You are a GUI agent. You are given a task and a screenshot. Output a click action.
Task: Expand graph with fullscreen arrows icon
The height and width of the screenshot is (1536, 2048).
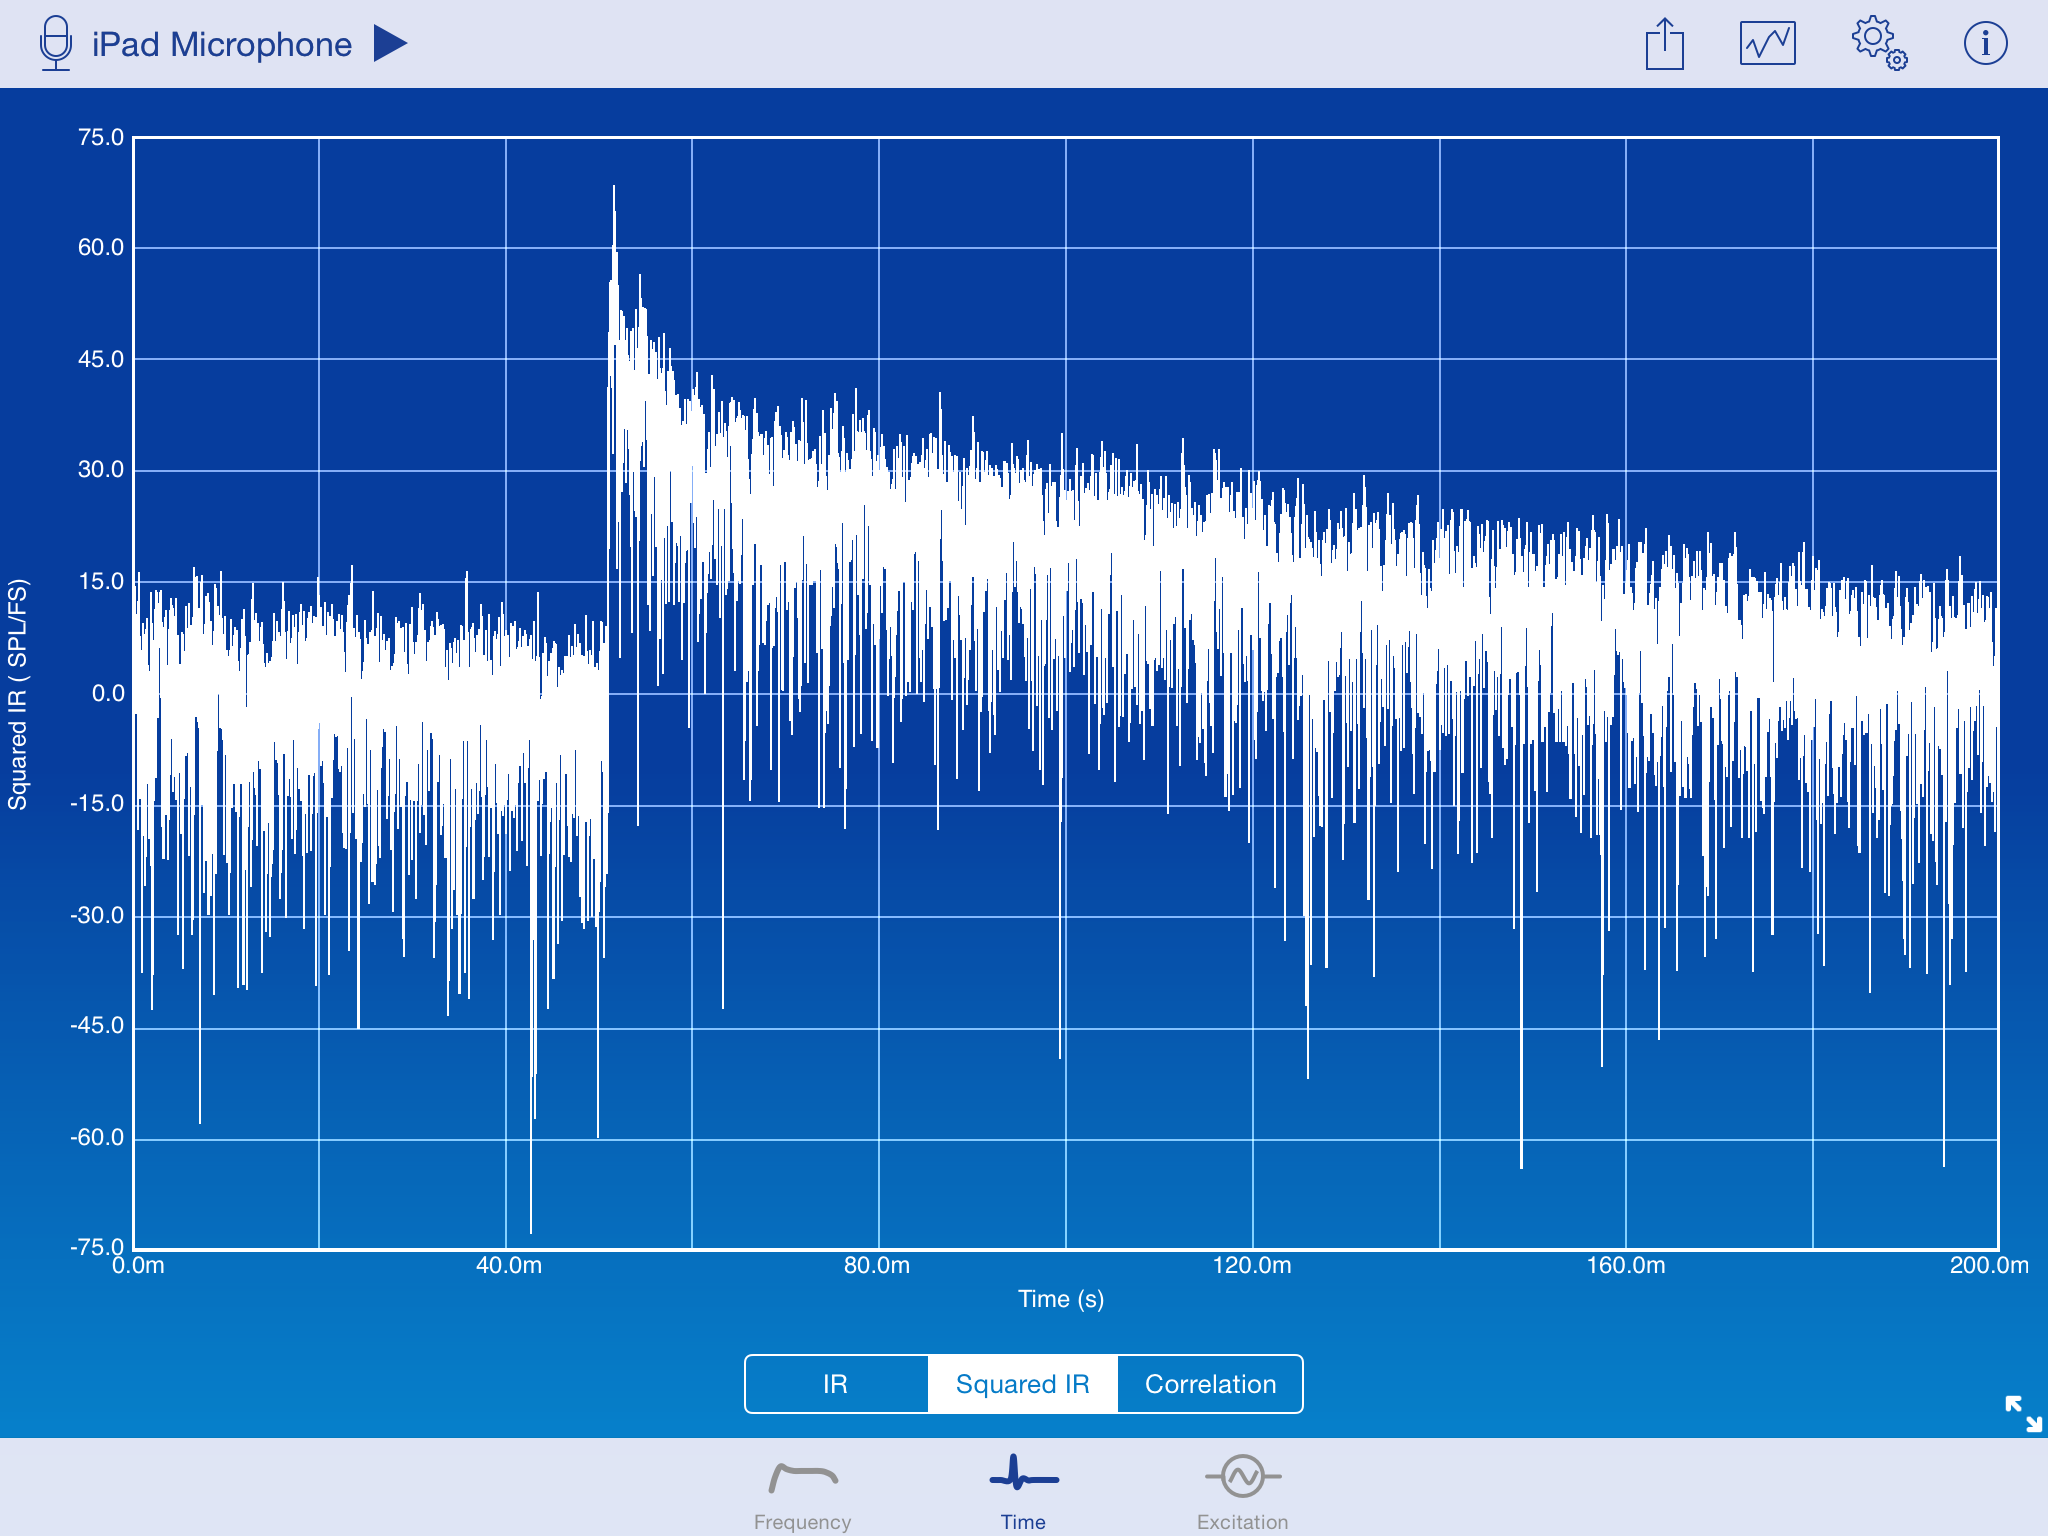[2023, 1413]
